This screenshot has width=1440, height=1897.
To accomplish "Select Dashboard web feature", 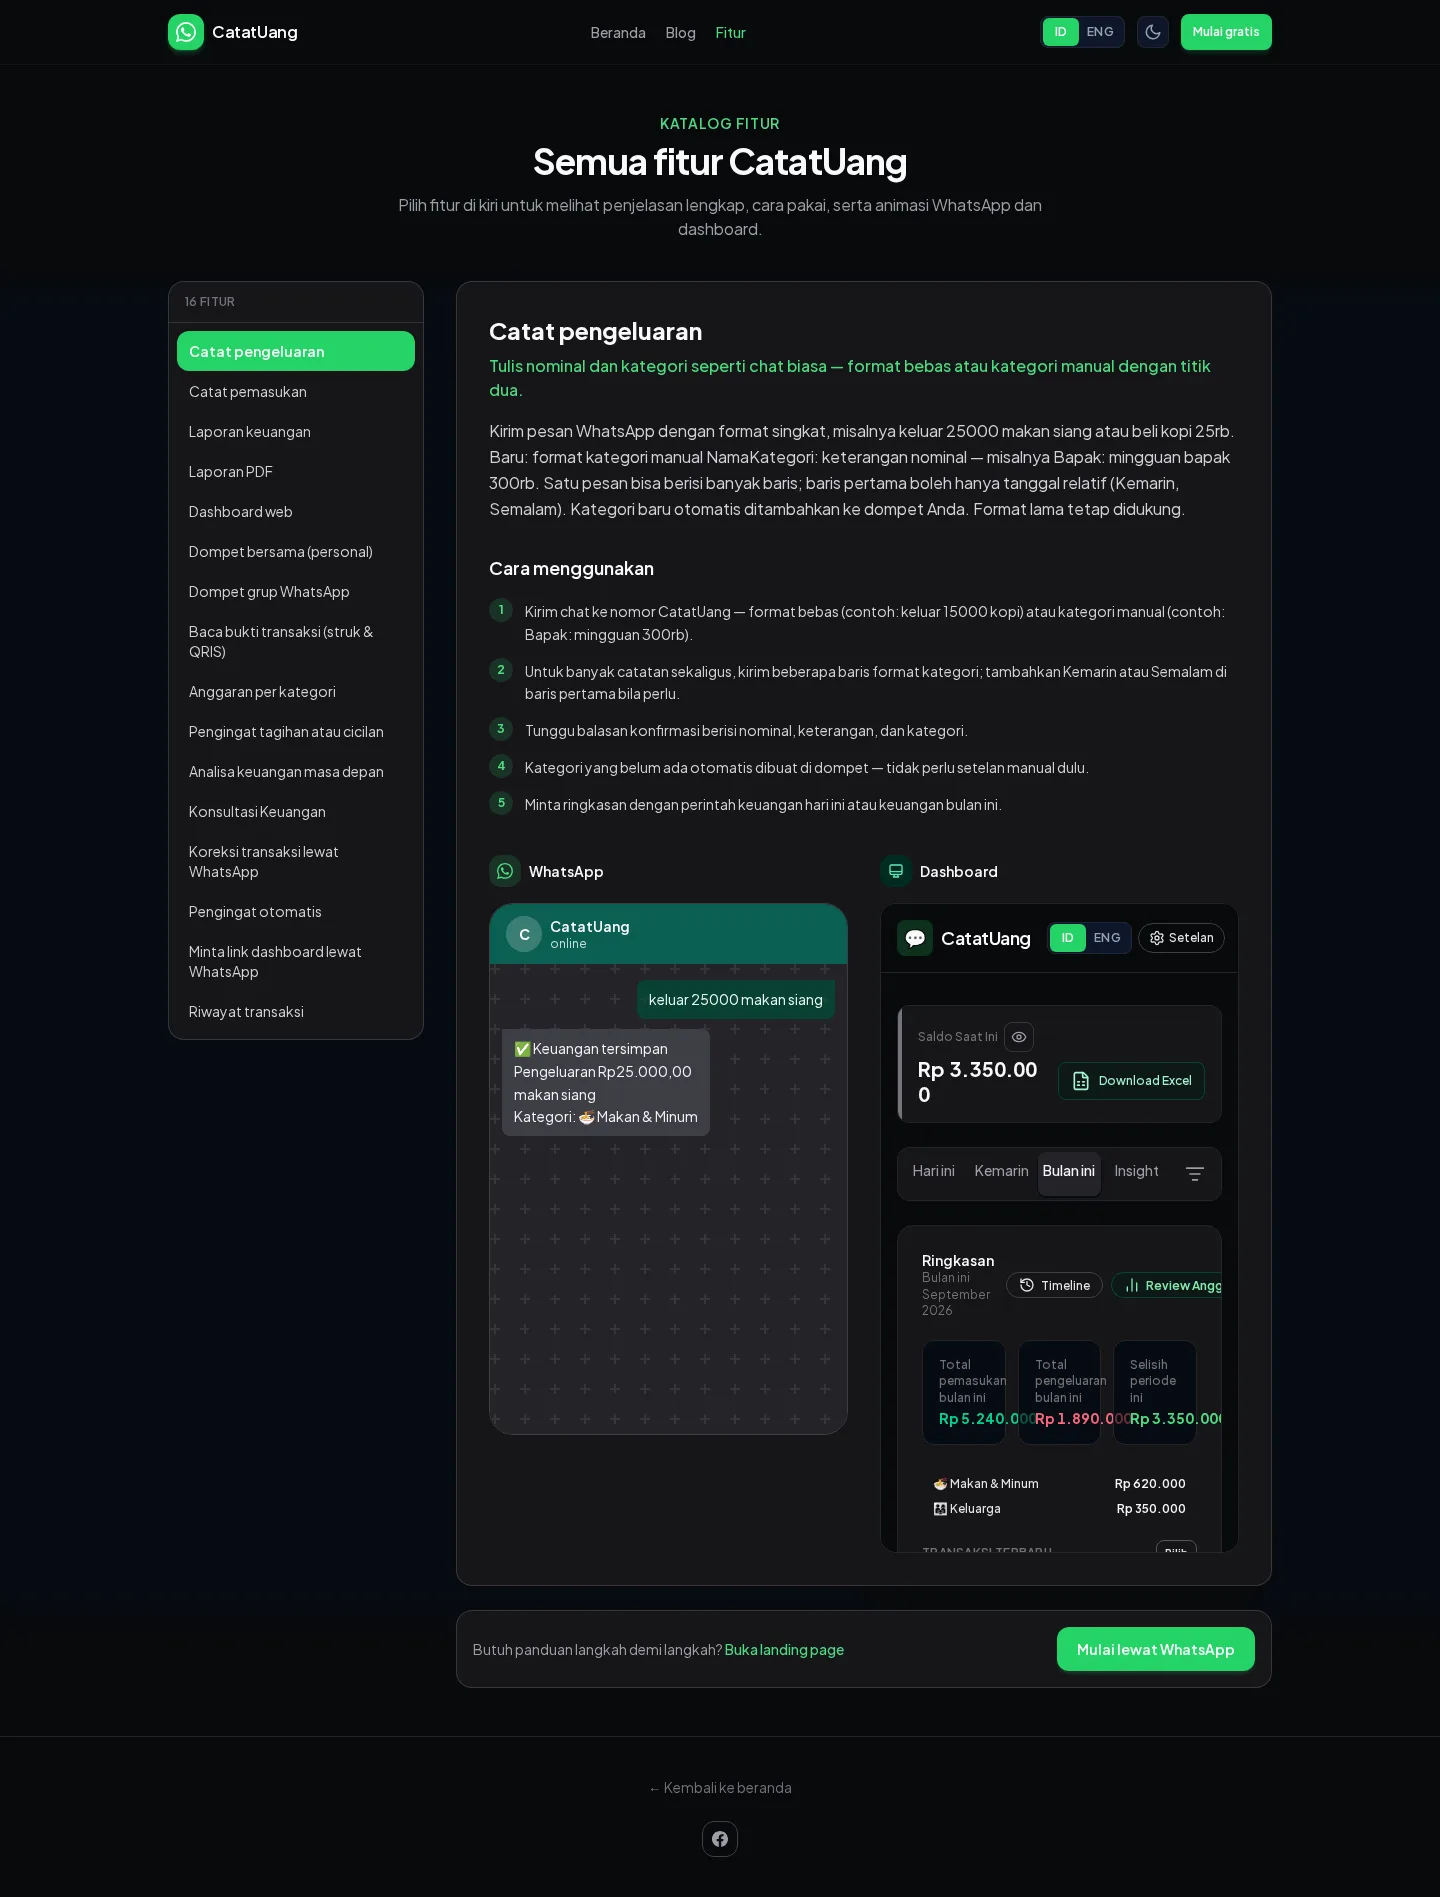I will (x=296, y=512).
